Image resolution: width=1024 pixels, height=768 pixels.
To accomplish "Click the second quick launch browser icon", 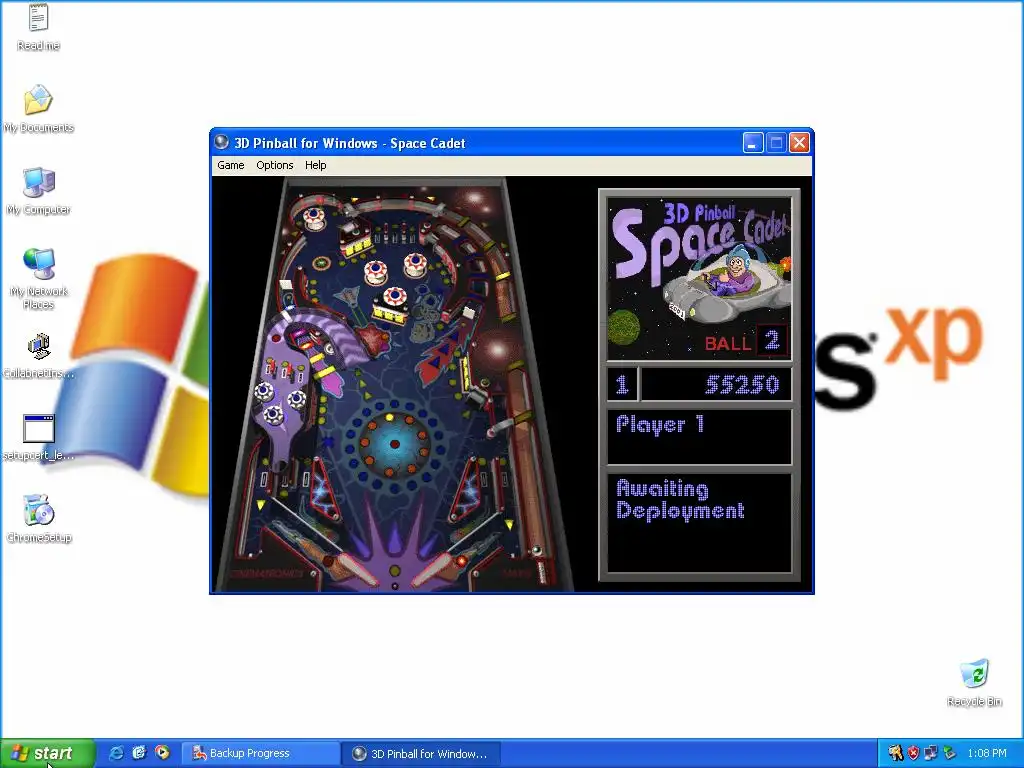I will (139, 753).
